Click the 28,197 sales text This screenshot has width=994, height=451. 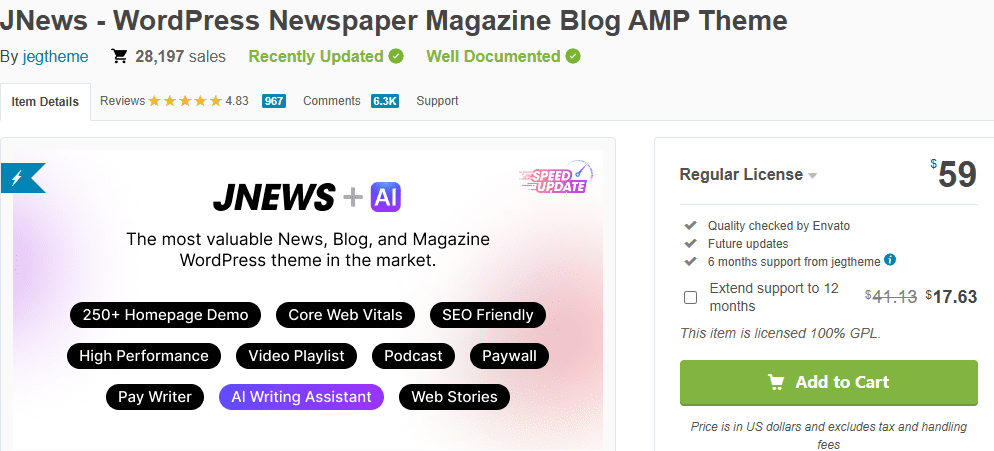180,56
